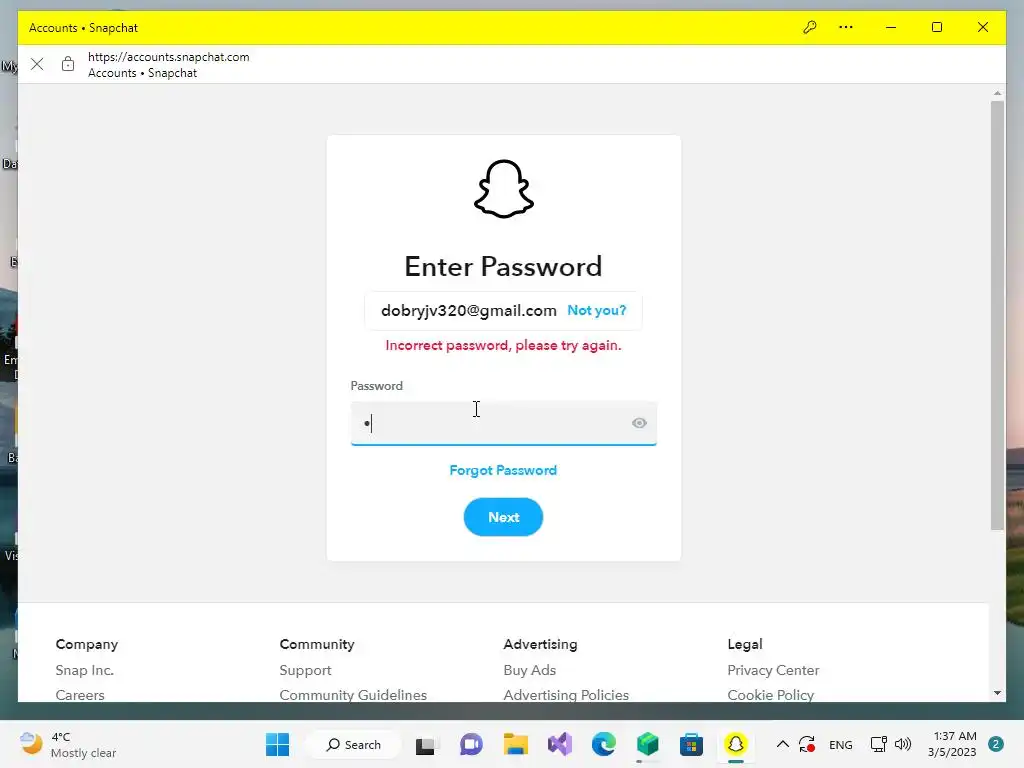Click the taskbar Search box

coord(353,744)
